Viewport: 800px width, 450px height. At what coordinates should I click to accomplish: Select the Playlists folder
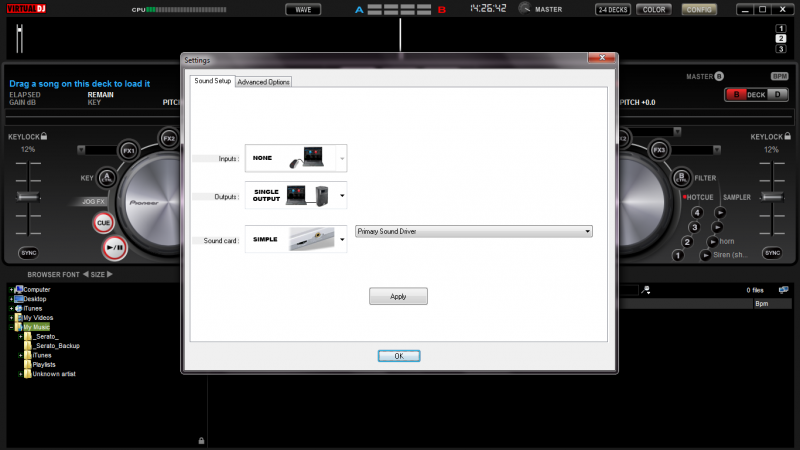pos(44,365)
